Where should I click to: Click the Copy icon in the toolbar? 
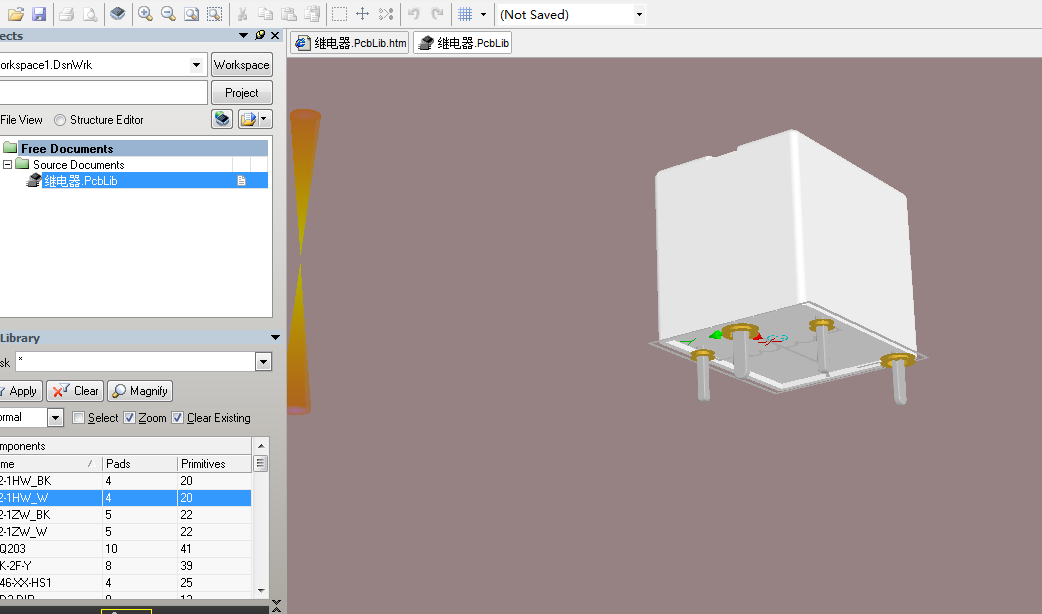tap(265, 14)
